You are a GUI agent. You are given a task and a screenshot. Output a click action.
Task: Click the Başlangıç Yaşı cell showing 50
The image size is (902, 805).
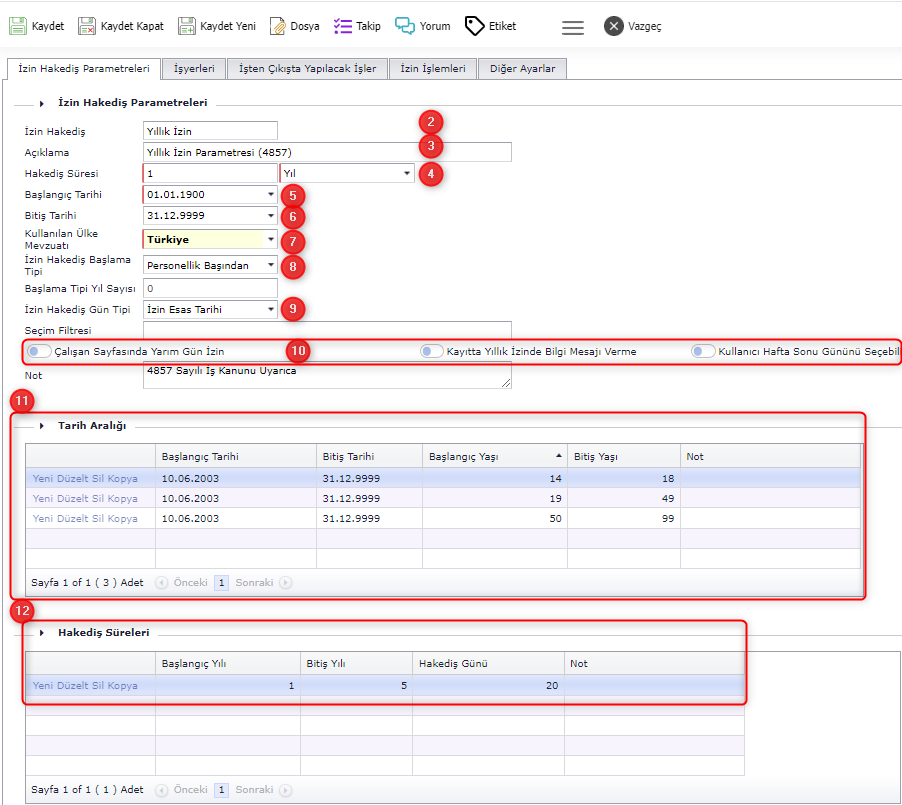495,519
